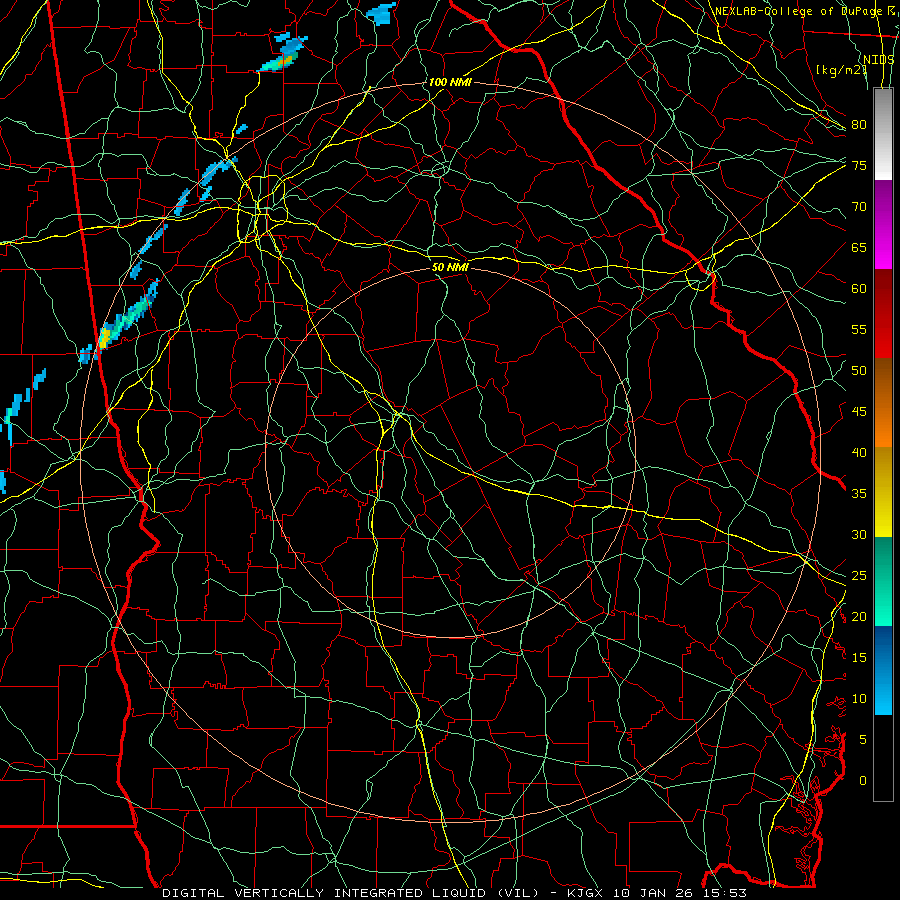Click the orange-core storm echo near the top

pos(284,53)
